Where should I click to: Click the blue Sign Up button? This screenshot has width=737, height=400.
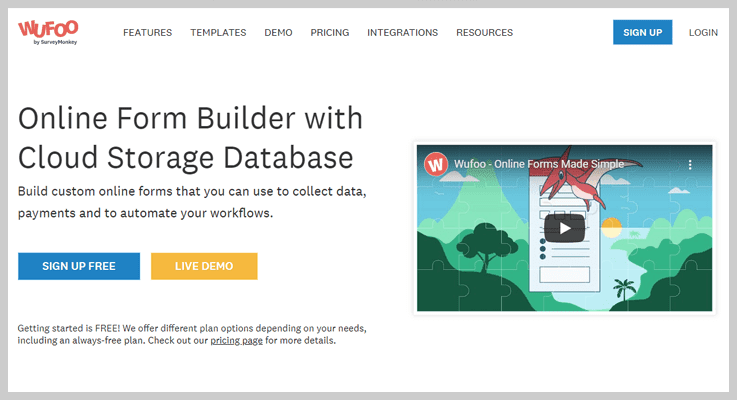(643, 32)
